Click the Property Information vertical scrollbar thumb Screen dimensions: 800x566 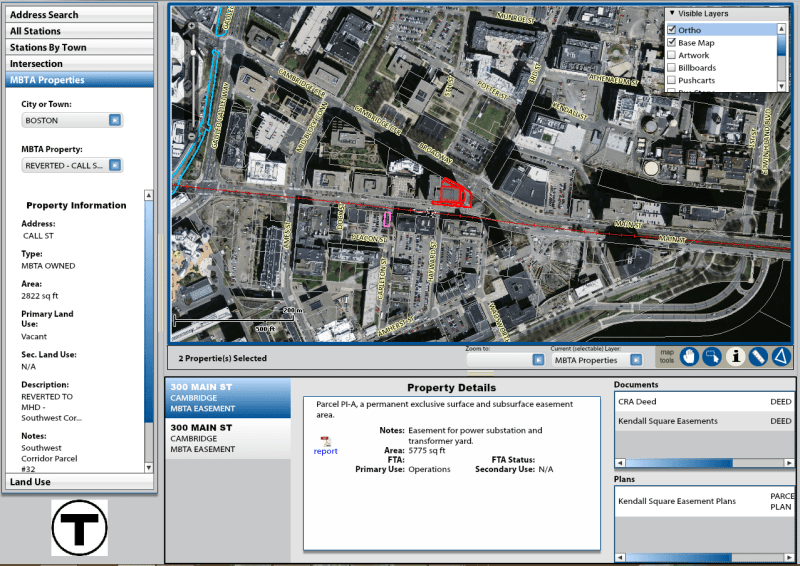pyautogui.click(x=148, y=311)
